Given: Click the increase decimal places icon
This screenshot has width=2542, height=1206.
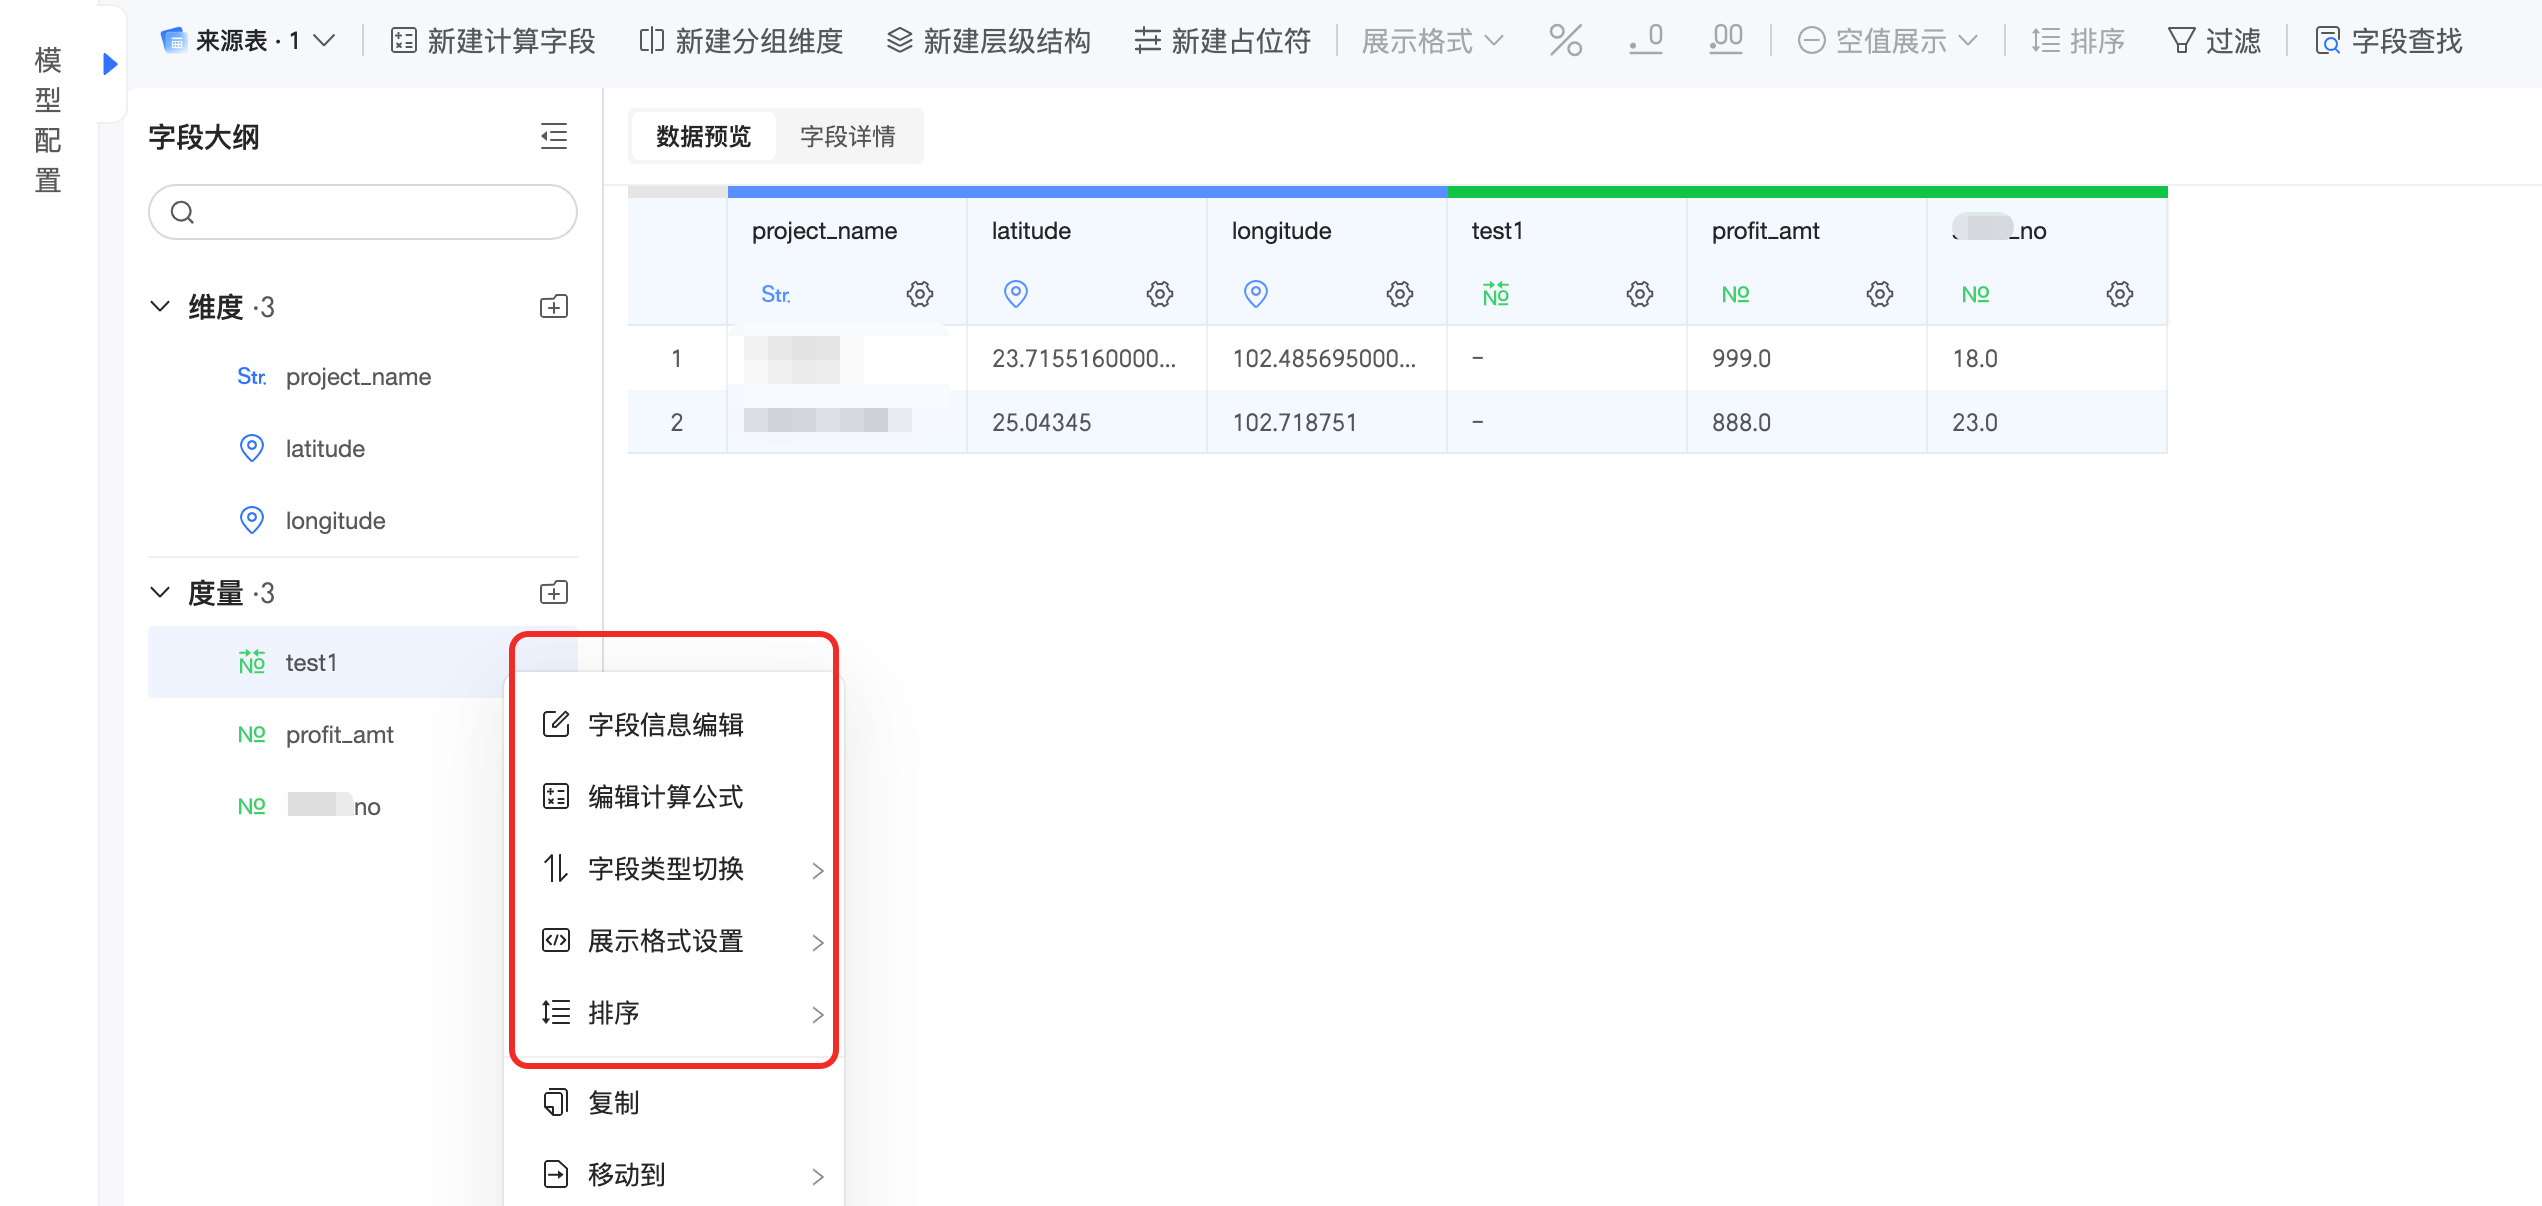Looking at the screenshot, I should coord(1726,41).
